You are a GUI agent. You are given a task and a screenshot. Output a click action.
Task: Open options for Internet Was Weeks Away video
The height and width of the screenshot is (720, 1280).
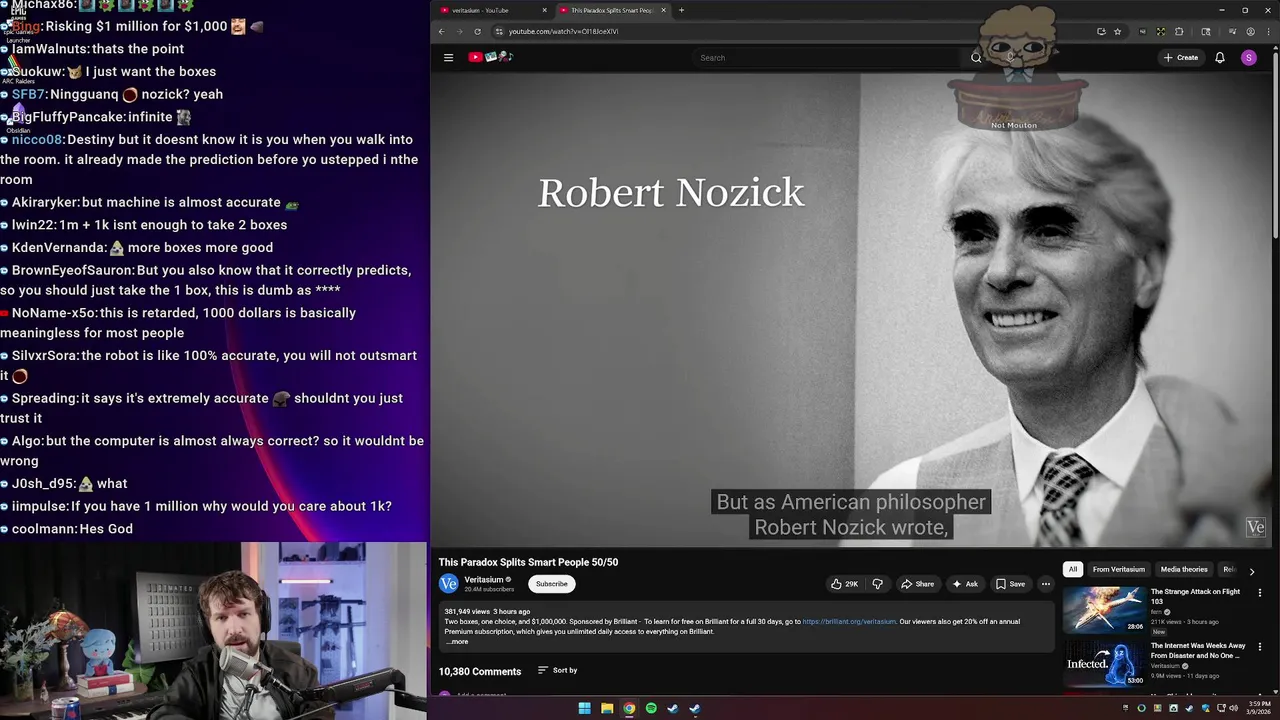[x=1260, y=647]
